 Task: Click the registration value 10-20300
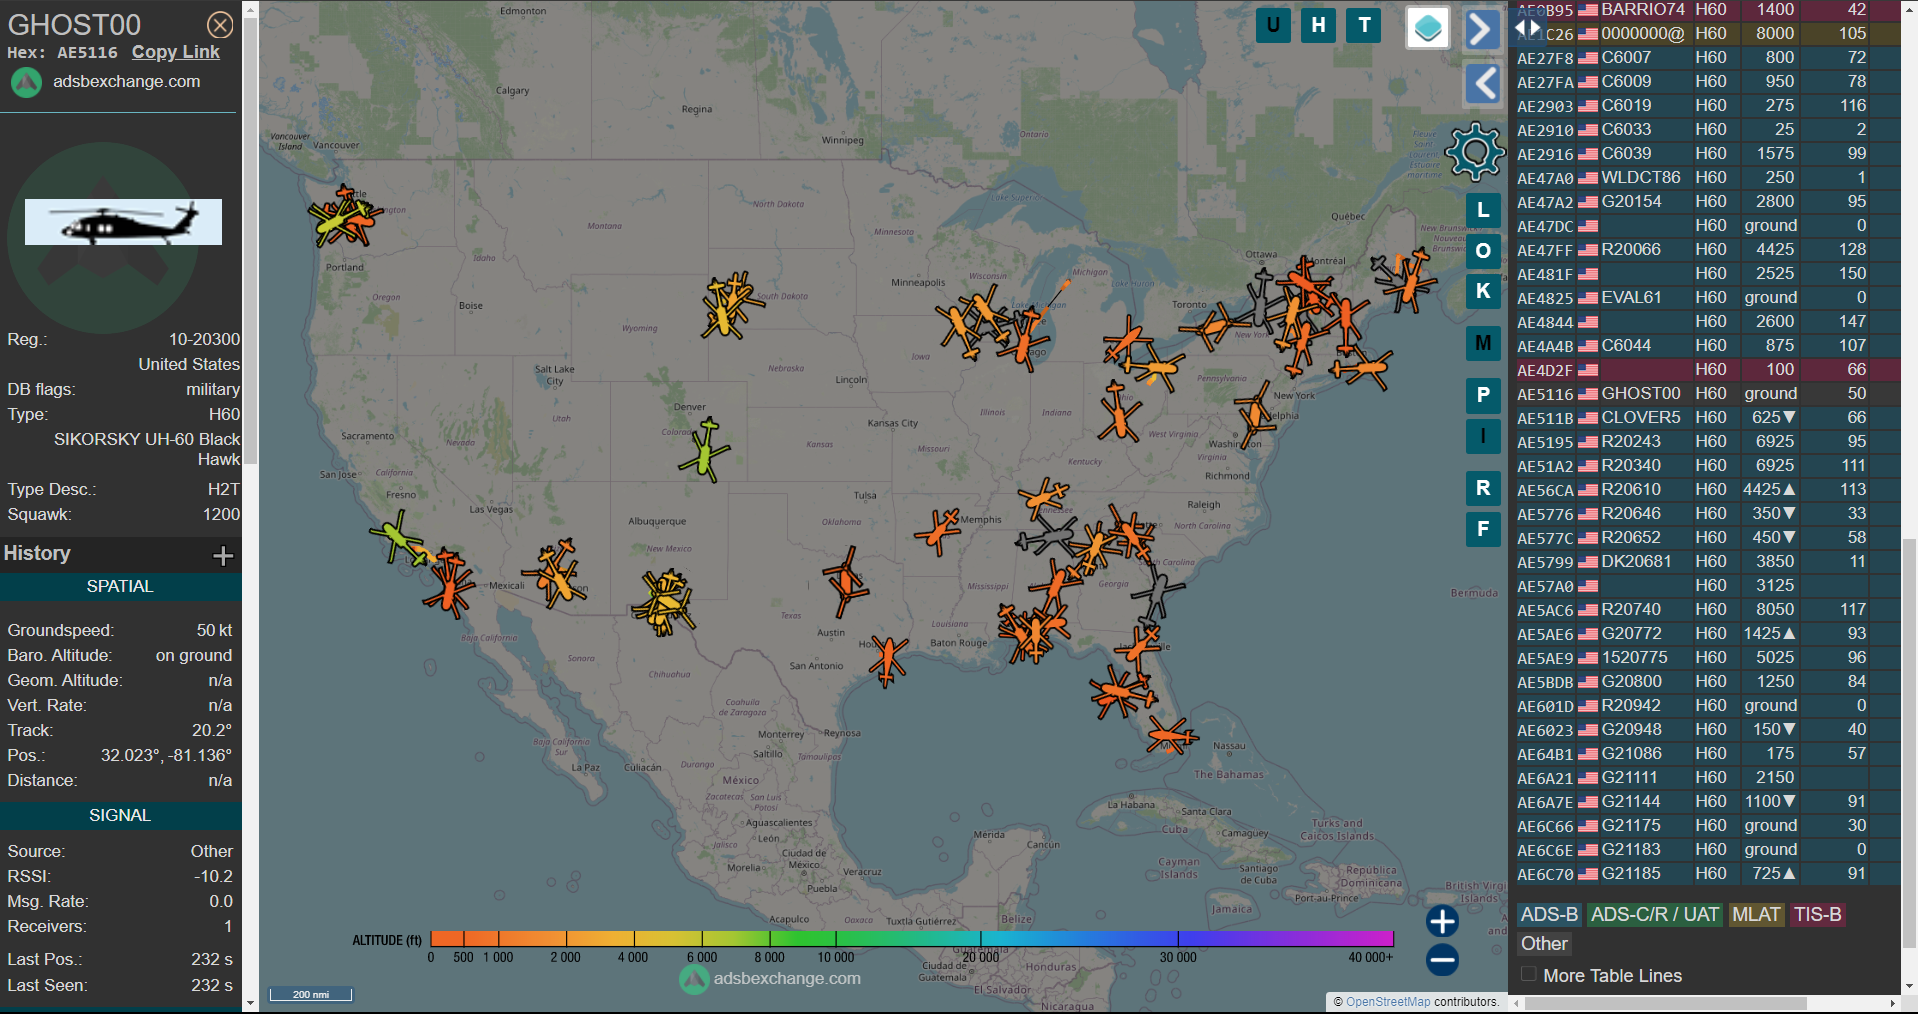click(x=204, y=340)
